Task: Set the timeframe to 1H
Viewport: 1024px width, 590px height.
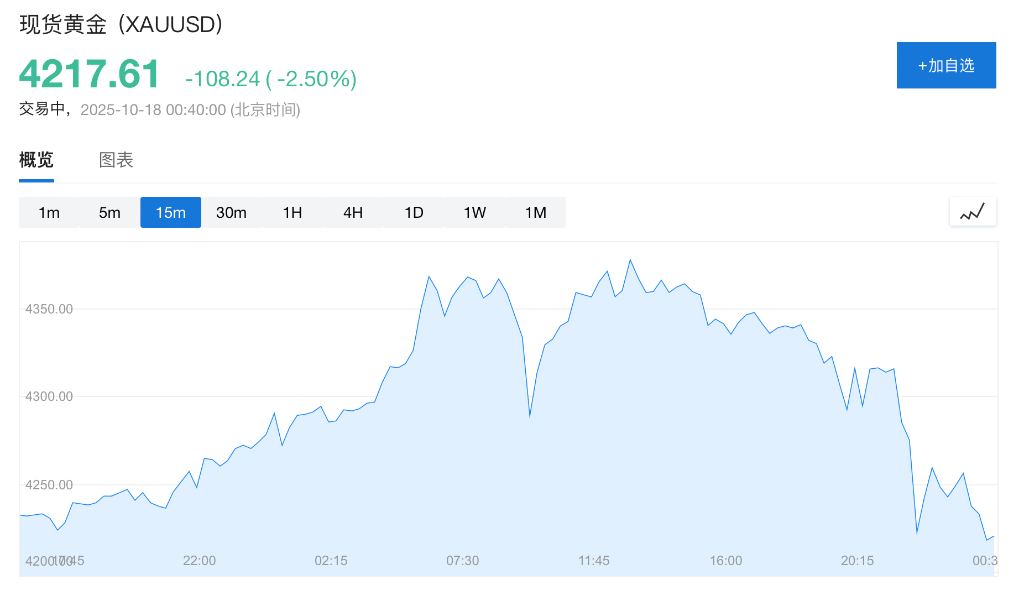Action: pyautogui.click(x=292, y=212)
